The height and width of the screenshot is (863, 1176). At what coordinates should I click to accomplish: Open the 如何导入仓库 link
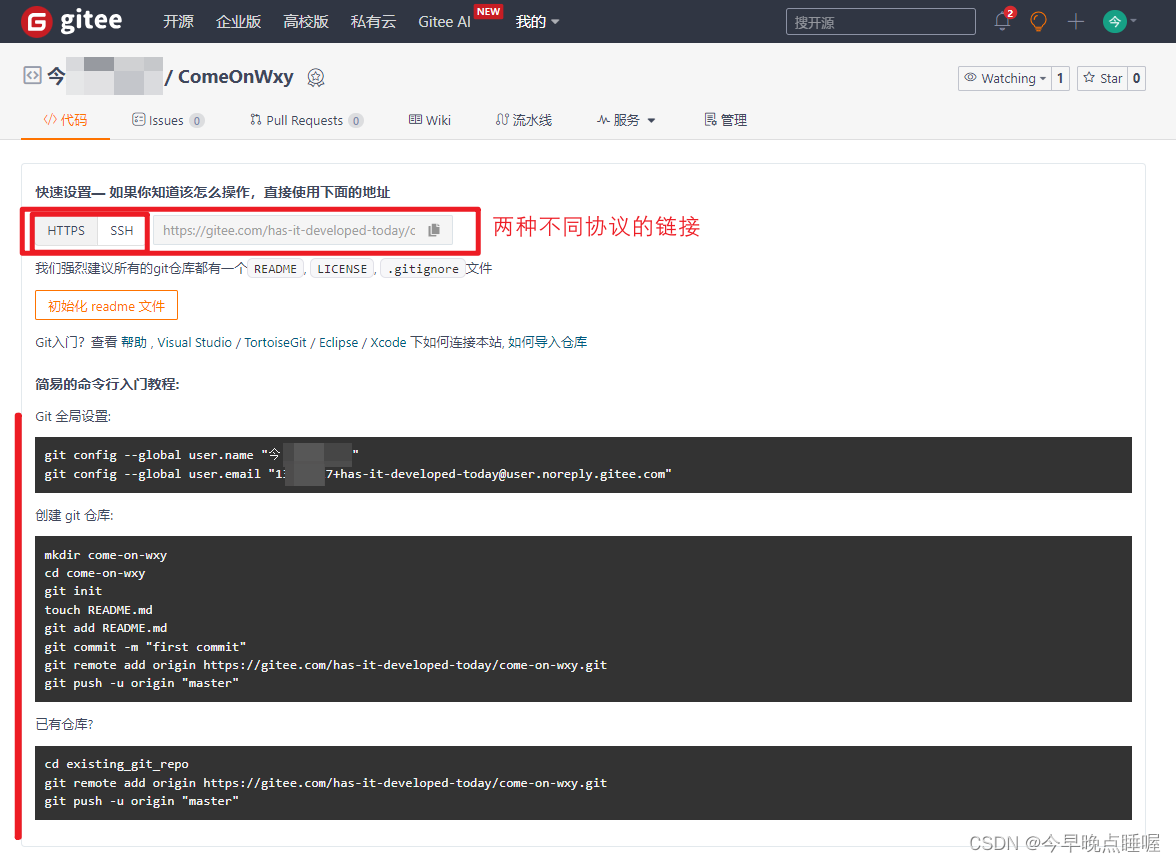click(x=548, y=342)
